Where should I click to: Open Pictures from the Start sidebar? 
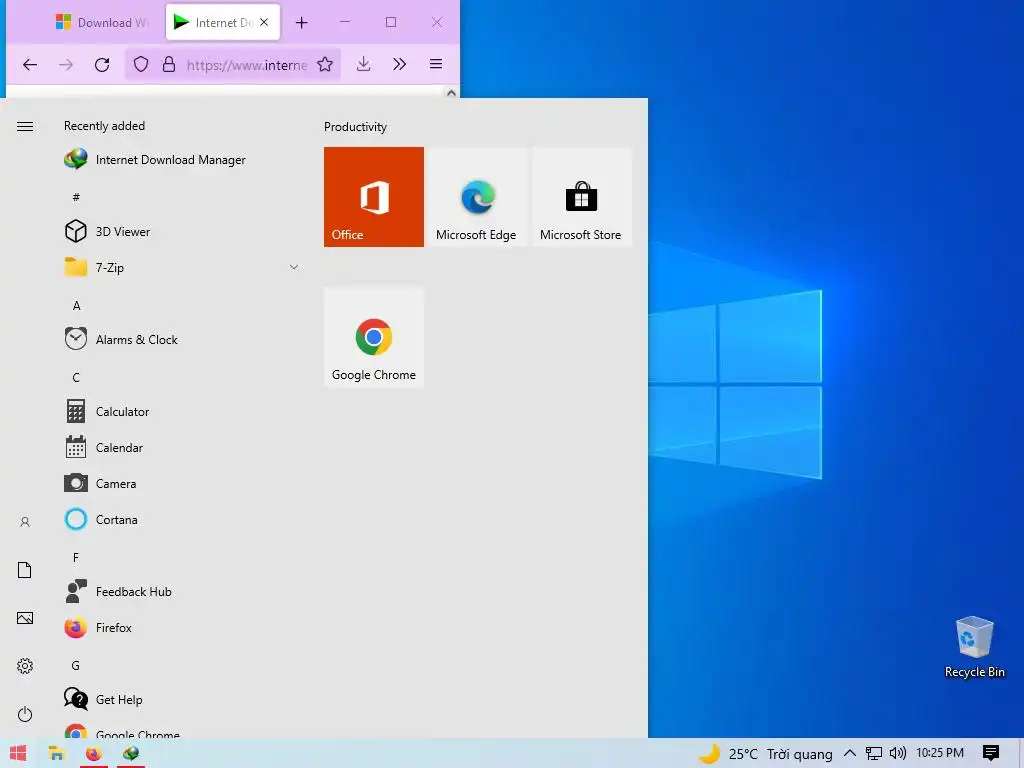click(x=25, y=618)
